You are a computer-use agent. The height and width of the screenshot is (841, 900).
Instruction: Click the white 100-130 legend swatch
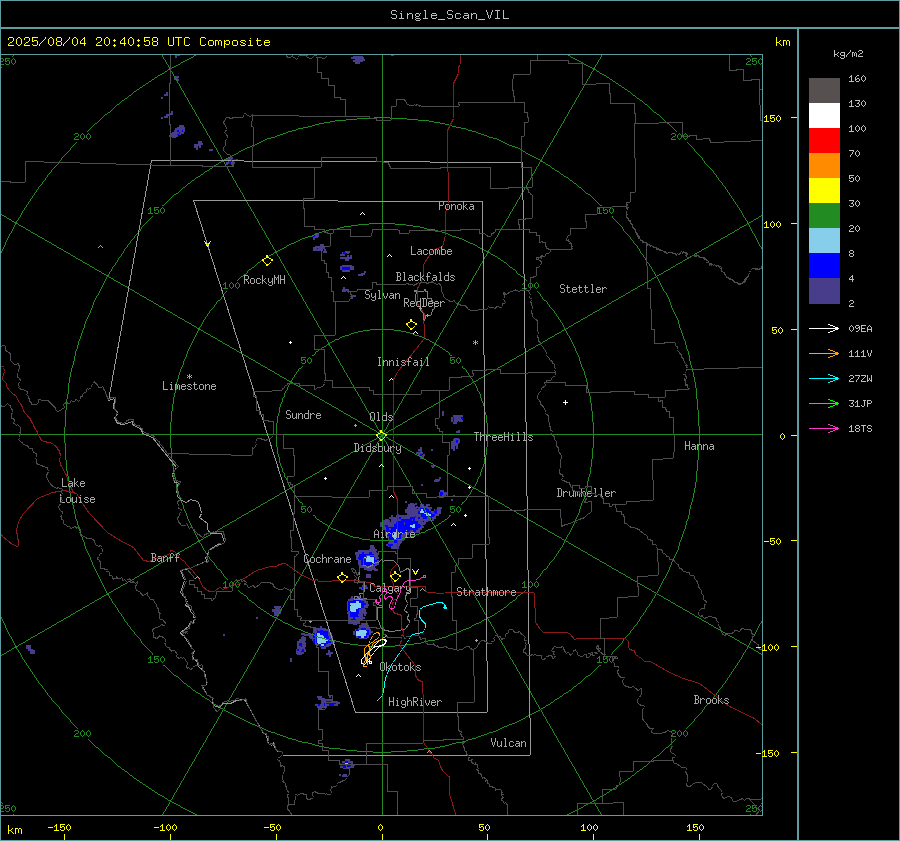pyautogui.click(x=824, y=115)
